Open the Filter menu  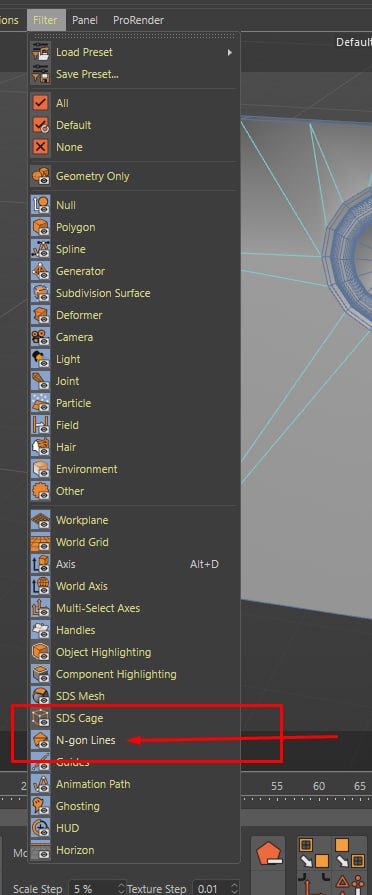tap(45, 20)
